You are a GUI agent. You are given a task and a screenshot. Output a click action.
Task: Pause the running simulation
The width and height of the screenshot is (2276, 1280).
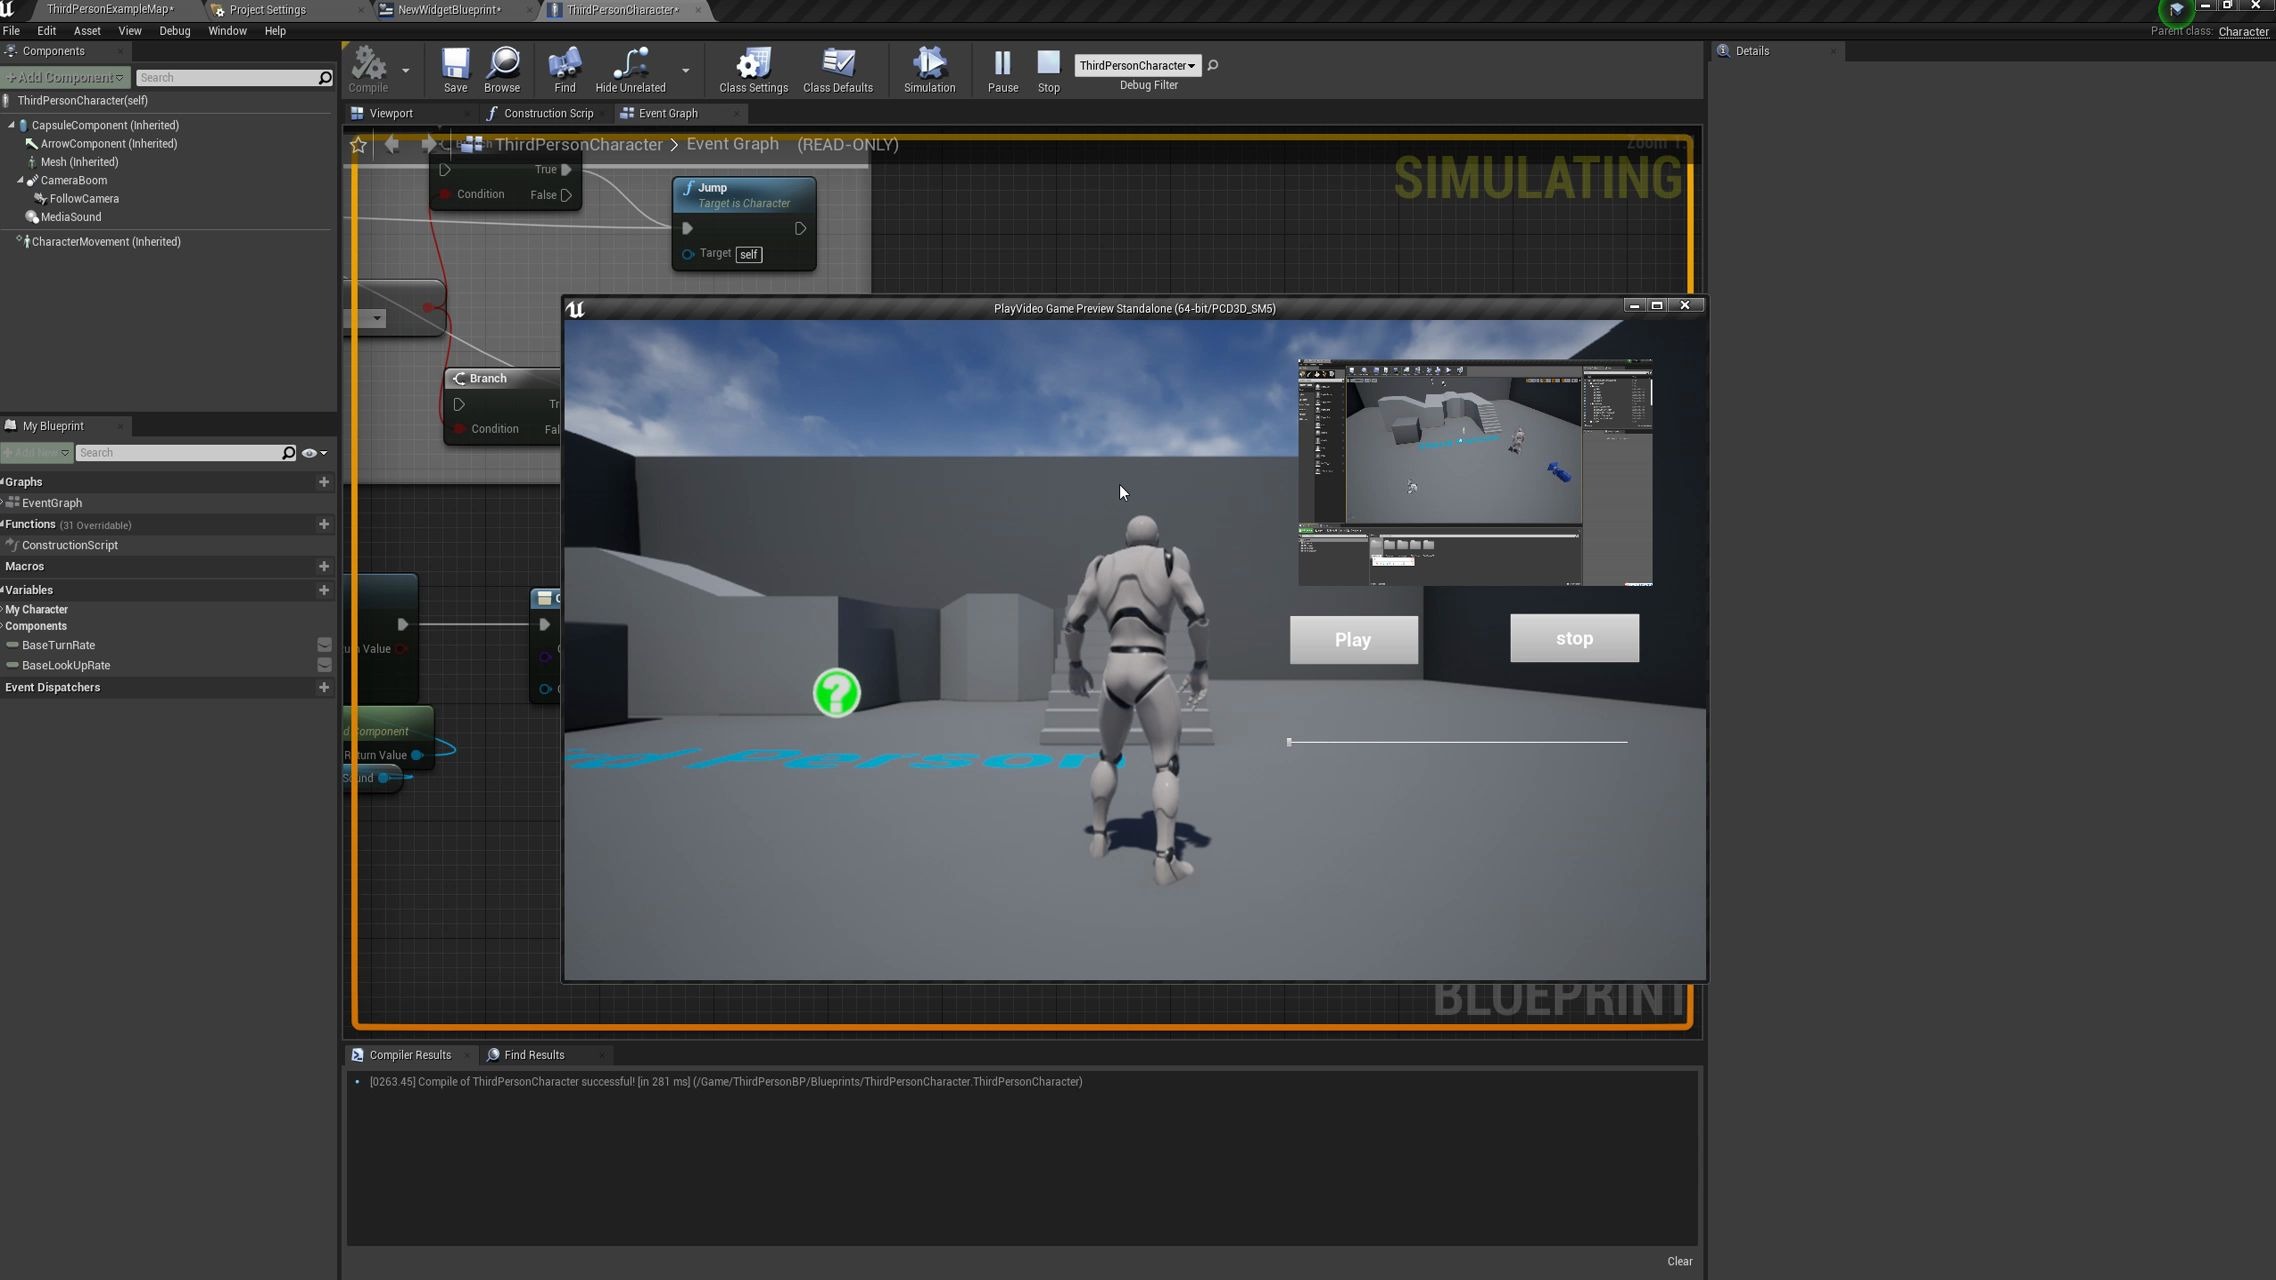pos(1002,69)
